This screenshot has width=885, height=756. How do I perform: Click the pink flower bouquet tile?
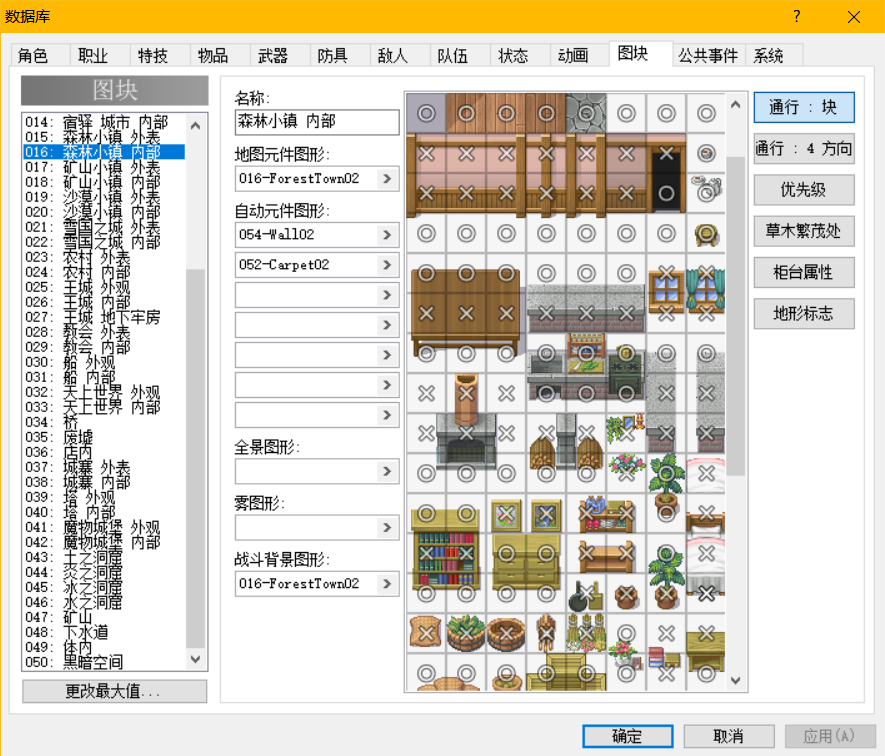point(625,467)
